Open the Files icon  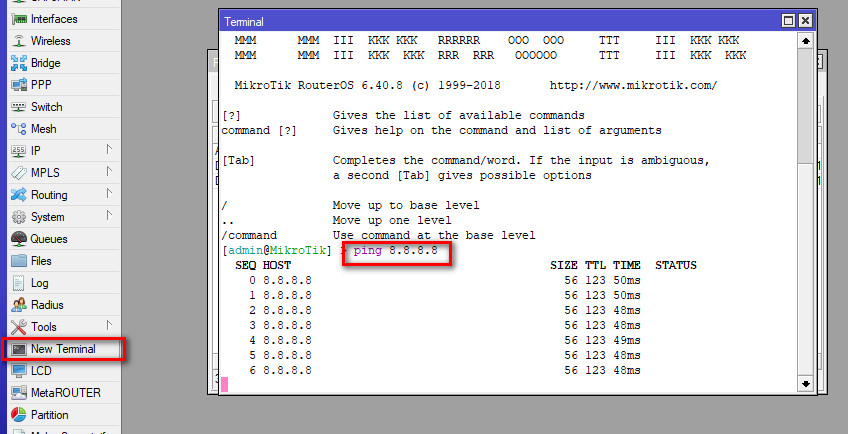19,261
